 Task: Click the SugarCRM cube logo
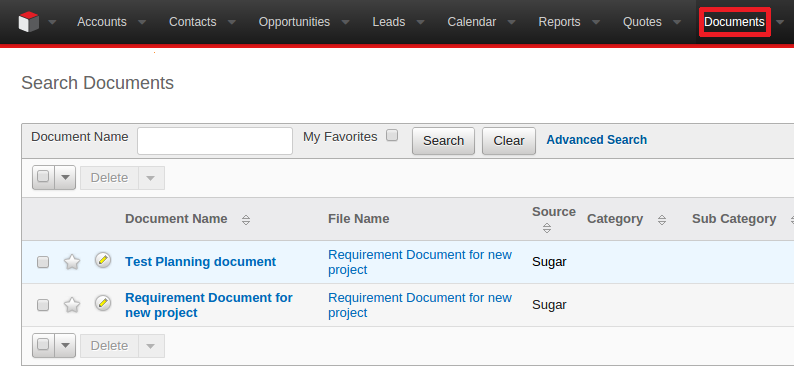pyautogui.click(x=28, y=22)
